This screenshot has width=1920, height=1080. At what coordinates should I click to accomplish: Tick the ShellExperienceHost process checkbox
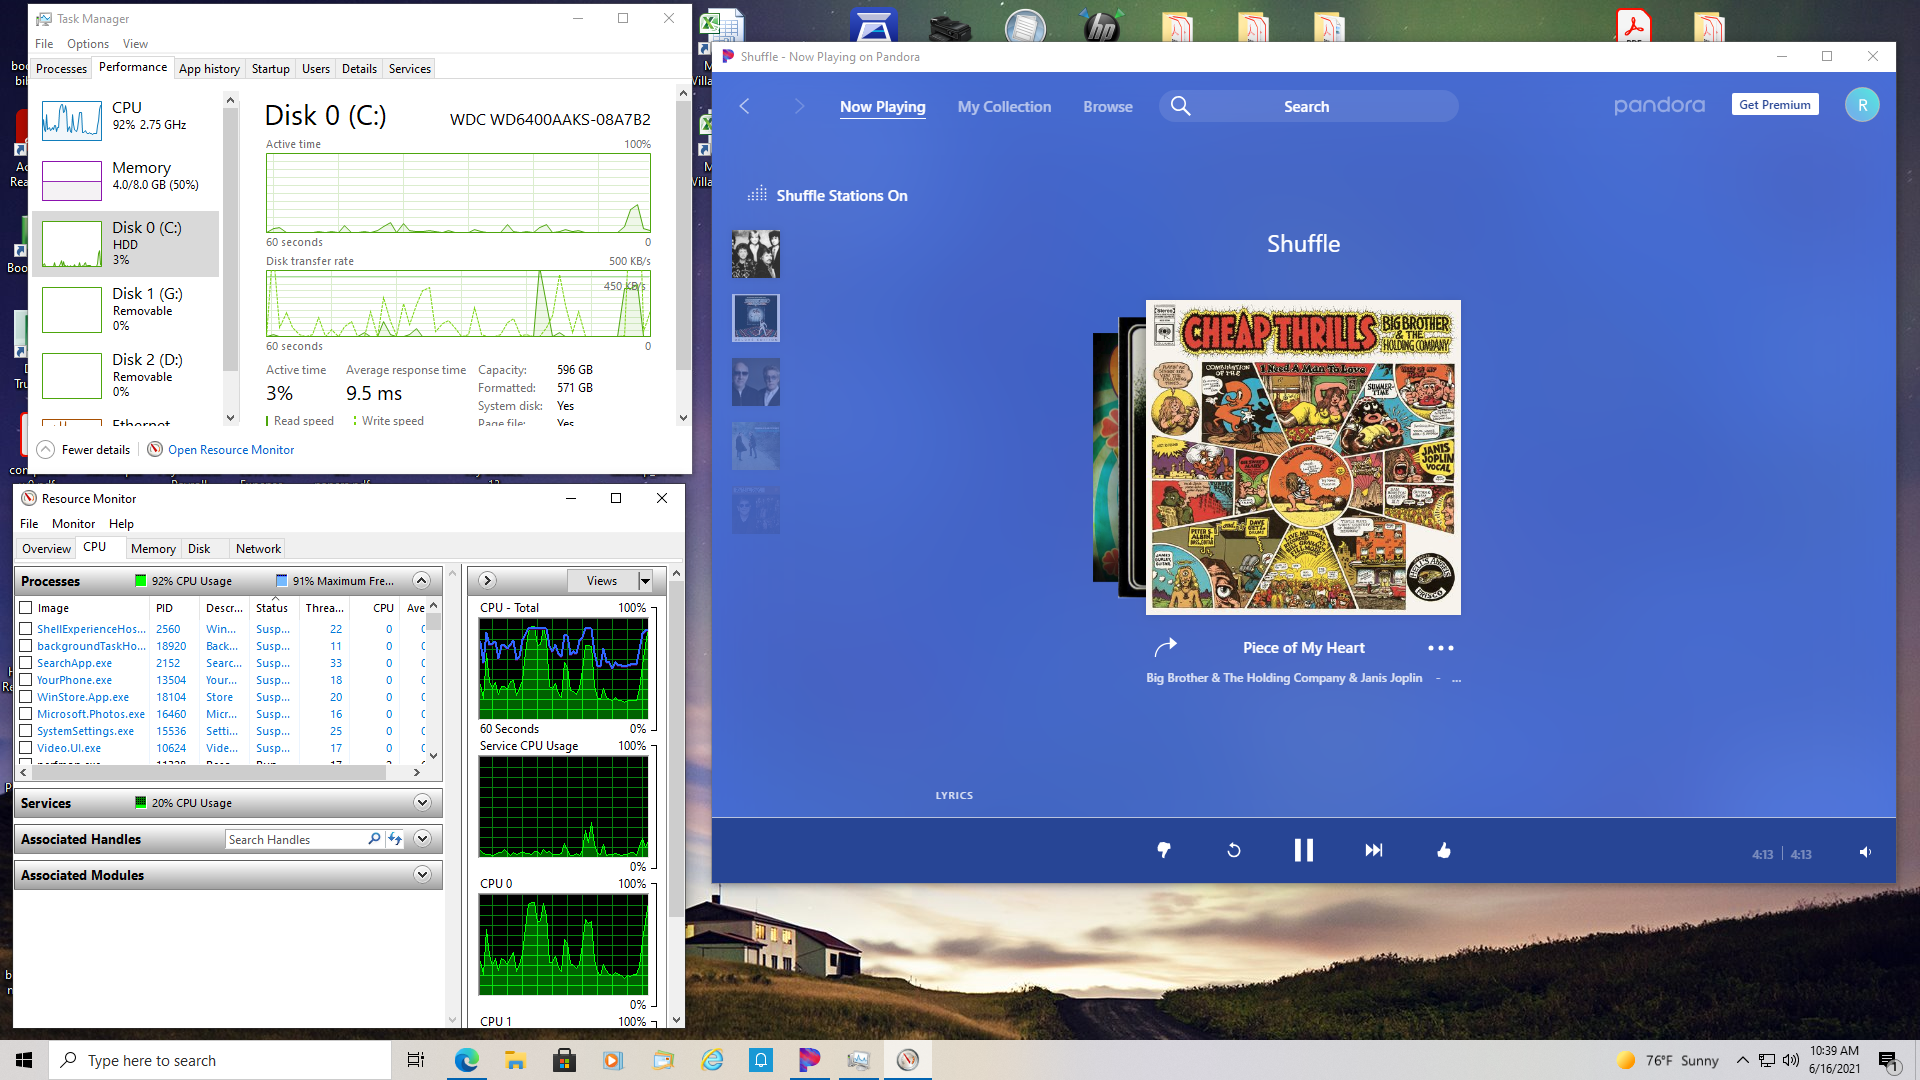(26, 629)
